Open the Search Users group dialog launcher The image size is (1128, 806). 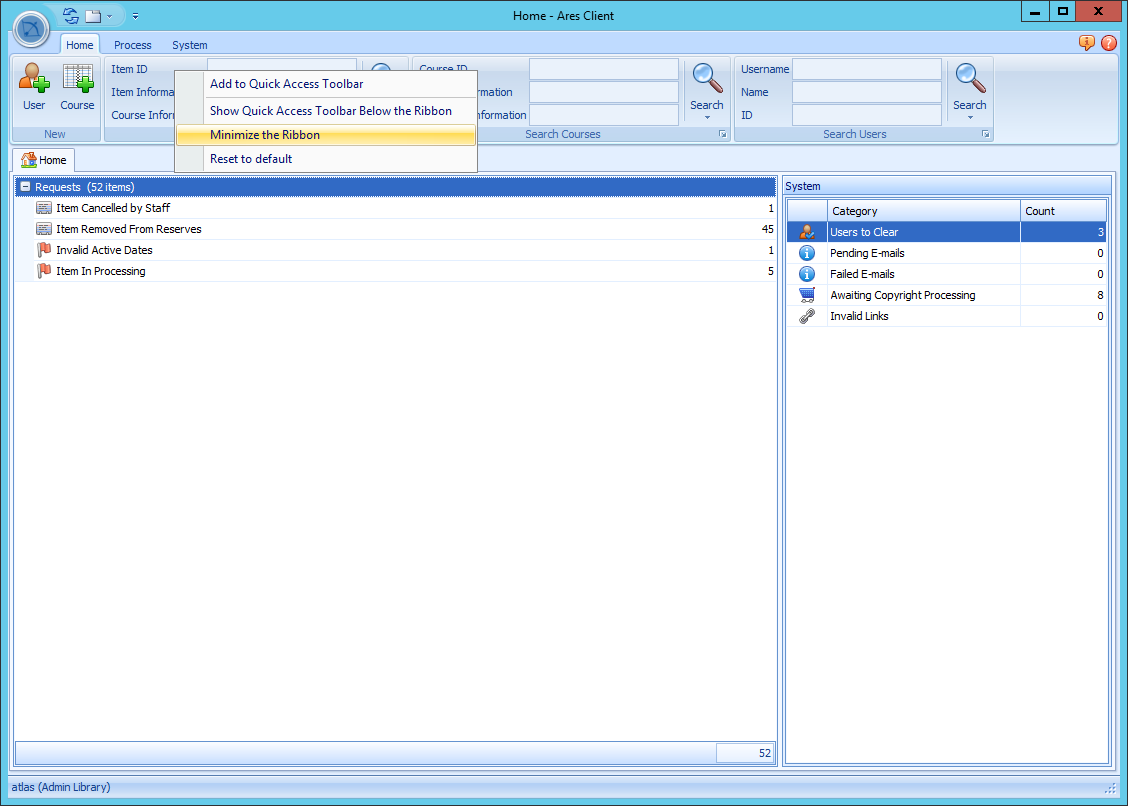click(986, 133)
